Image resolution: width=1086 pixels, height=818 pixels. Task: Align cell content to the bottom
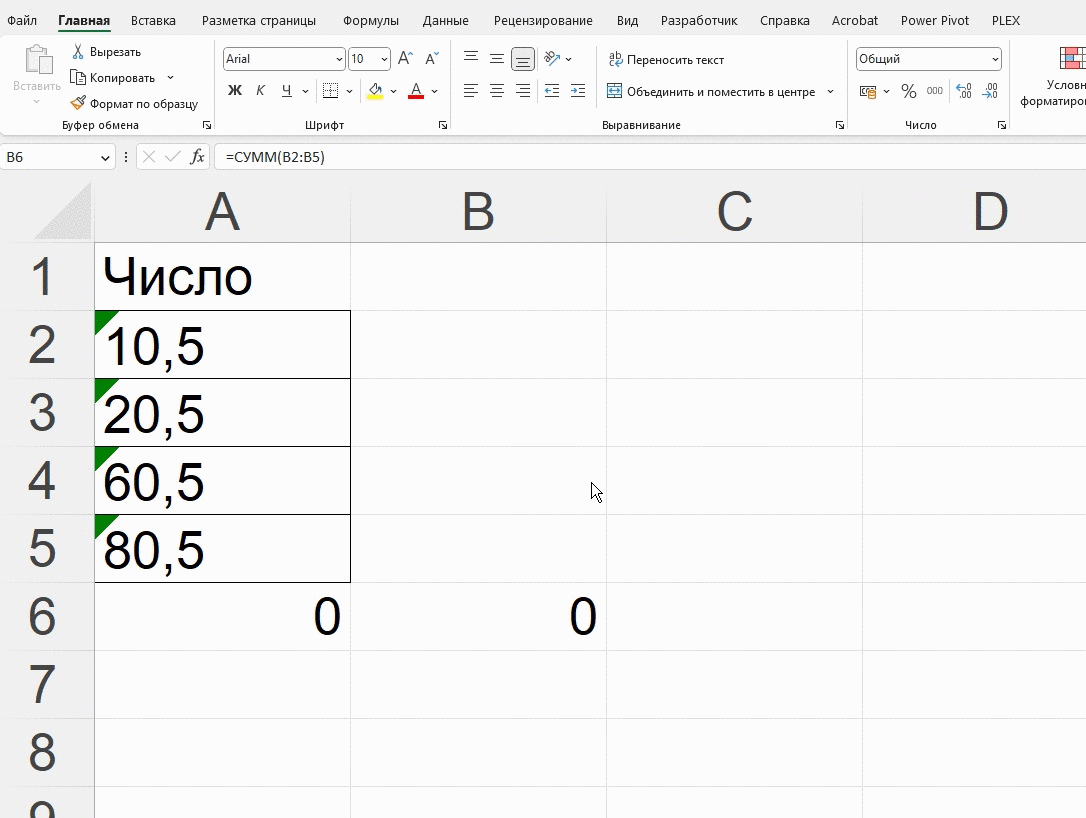(523, 59)
